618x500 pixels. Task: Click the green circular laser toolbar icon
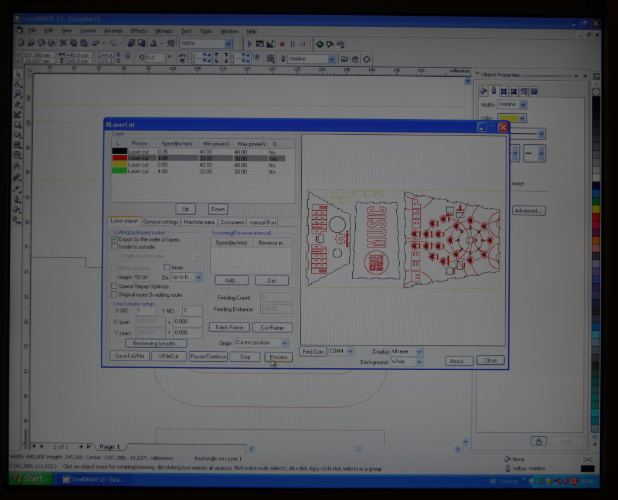coord(320,44)
